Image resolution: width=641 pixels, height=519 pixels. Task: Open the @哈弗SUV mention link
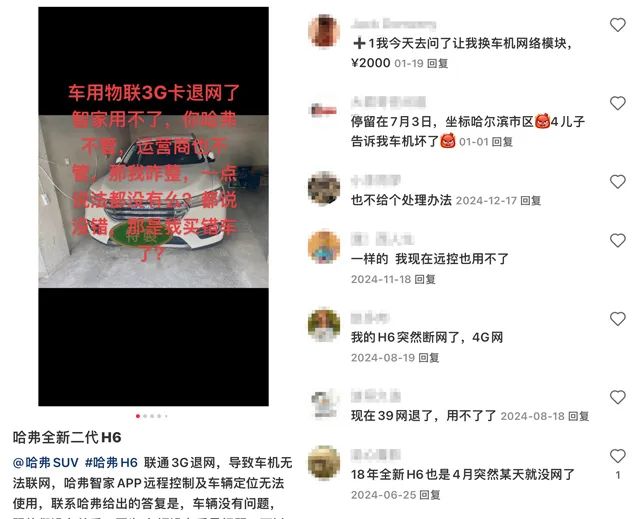(45, 463)
